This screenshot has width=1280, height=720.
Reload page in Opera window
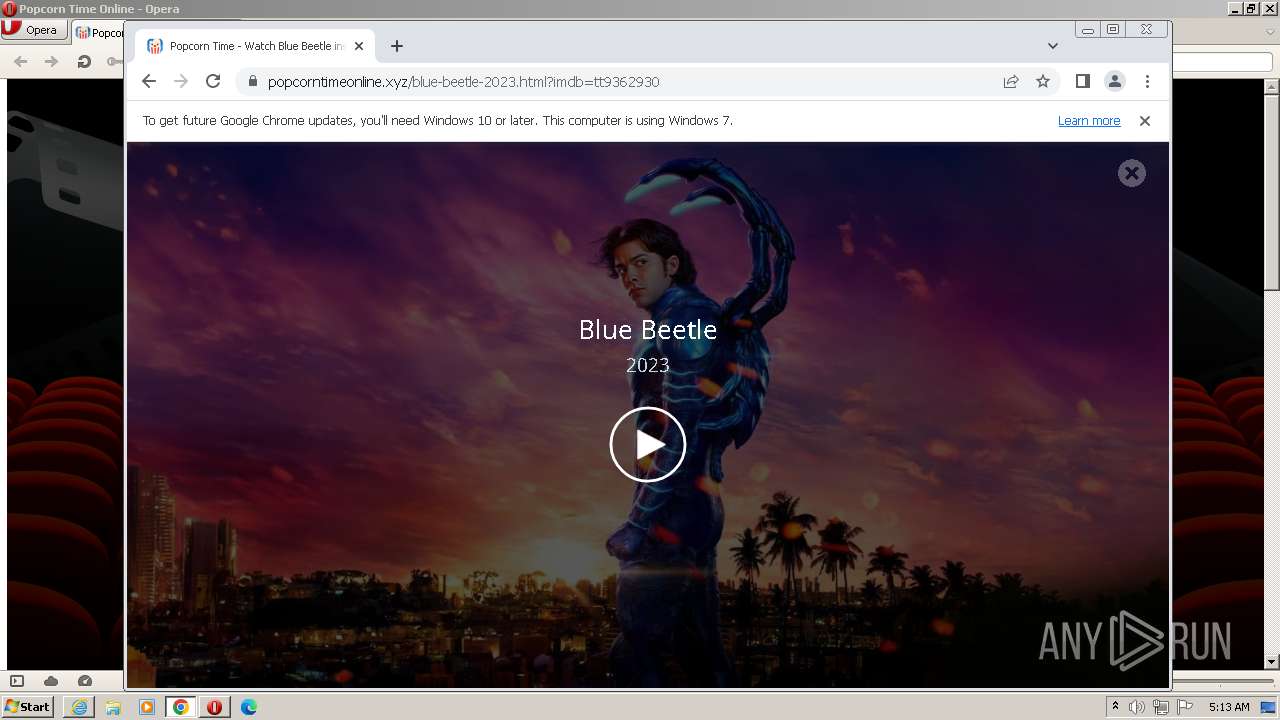point(84,61)
